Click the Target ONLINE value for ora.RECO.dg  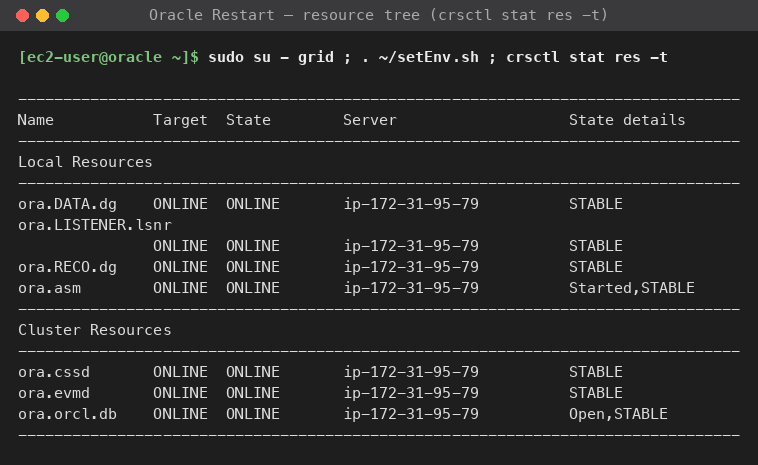[x=180, y=267]
